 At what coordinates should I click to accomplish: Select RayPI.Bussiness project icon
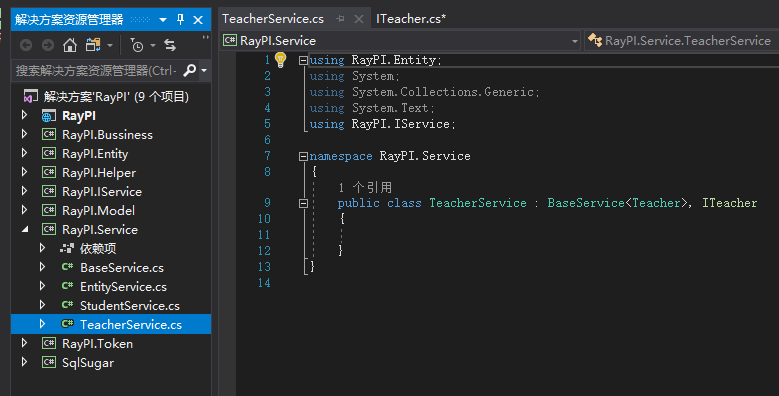(x=49, y=134)
